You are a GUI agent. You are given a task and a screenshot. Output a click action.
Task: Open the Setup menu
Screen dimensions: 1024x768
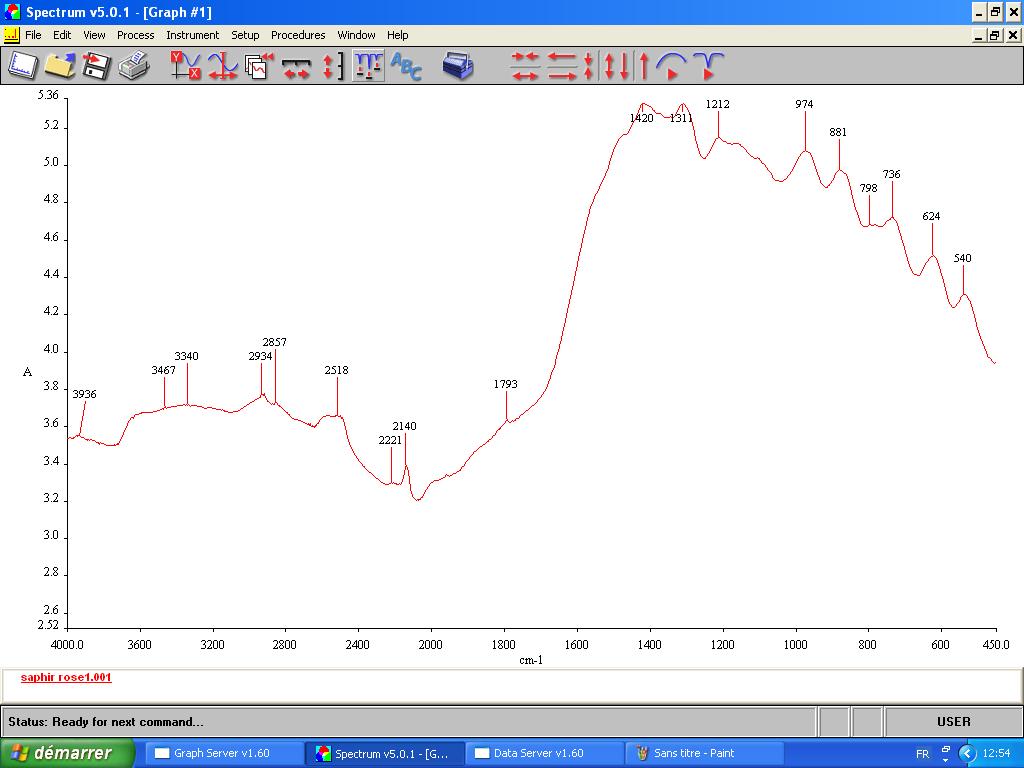245,35
